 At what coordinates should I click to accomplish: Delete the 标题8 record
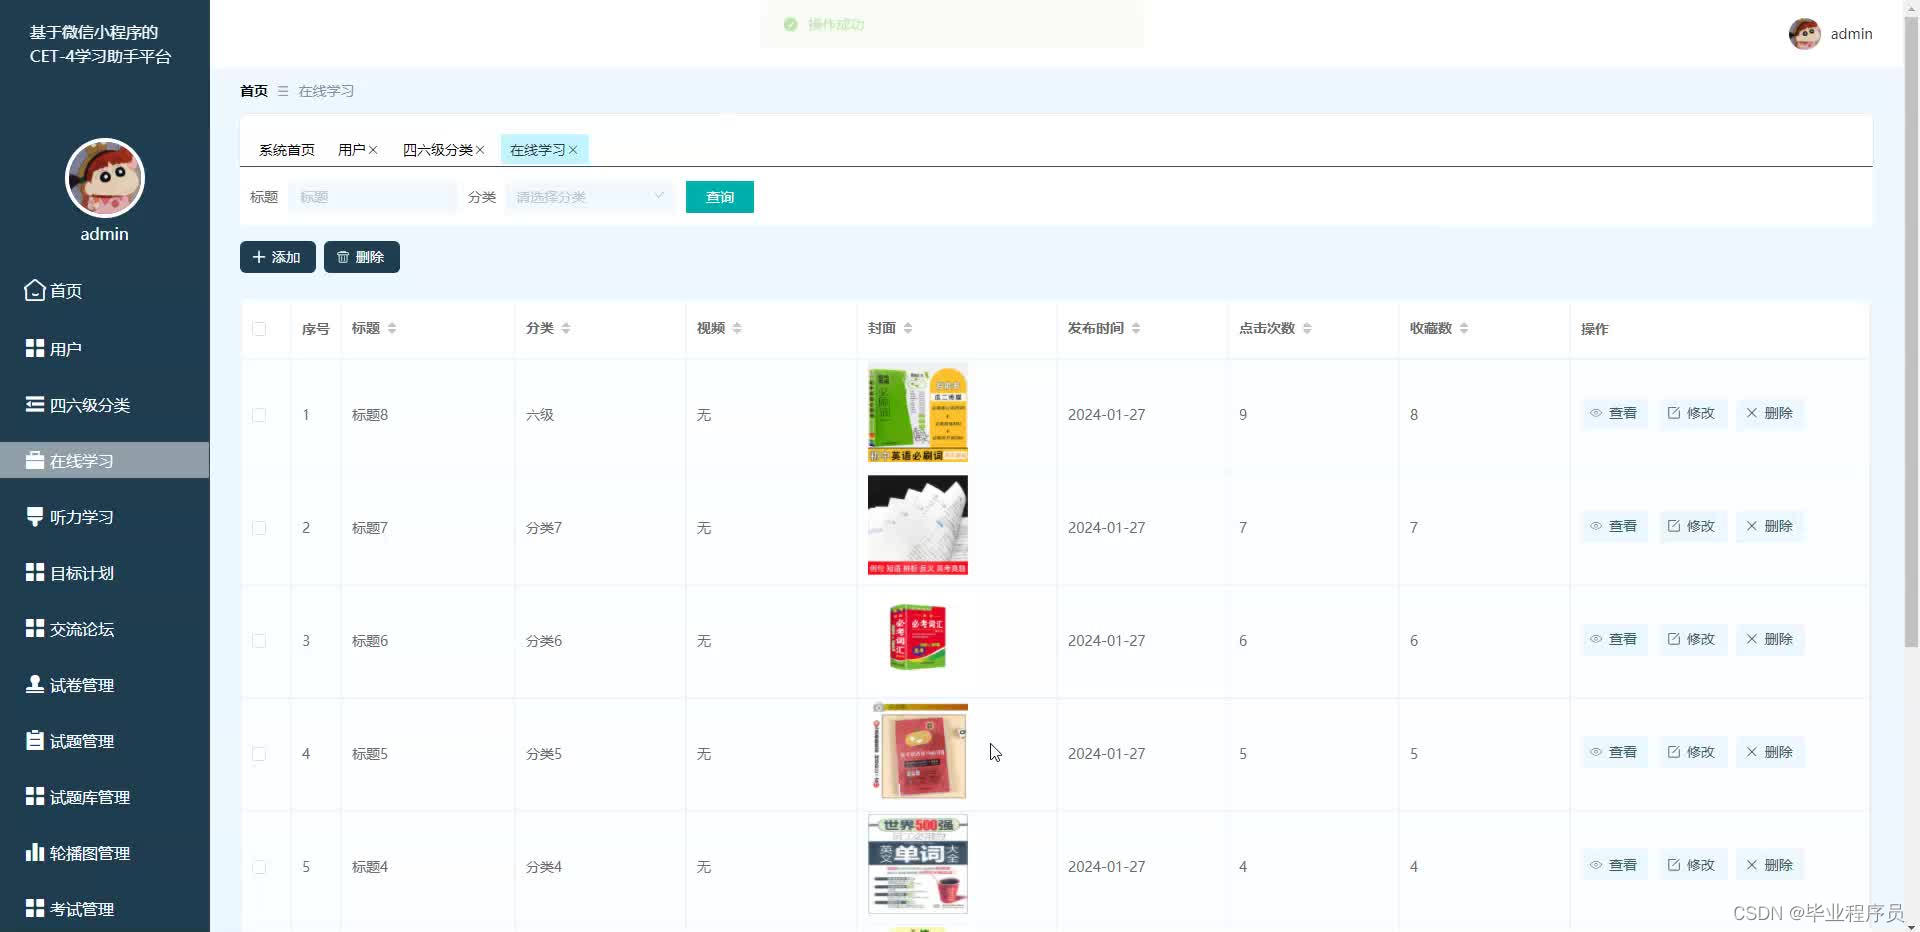point(1770,413)
